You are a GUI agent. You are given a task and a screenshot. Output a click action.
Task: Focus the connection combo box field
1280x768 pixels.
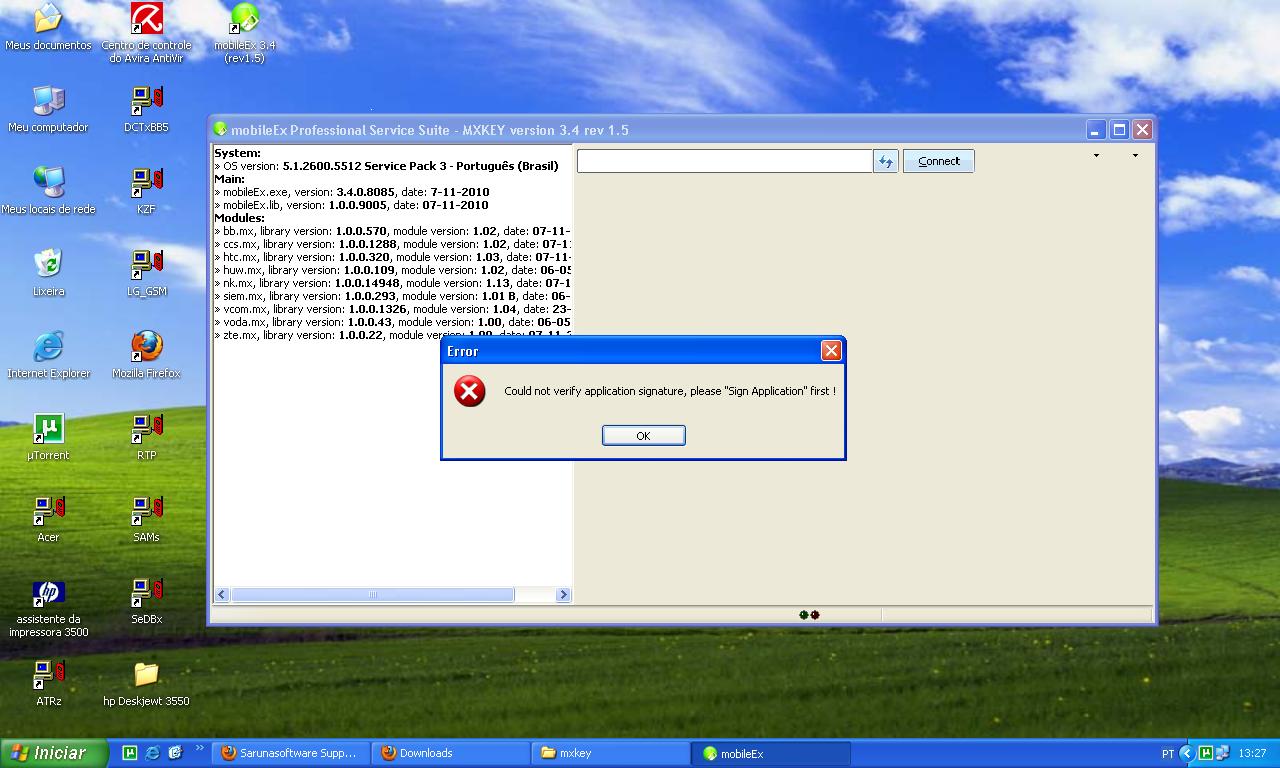click(724, 161)
